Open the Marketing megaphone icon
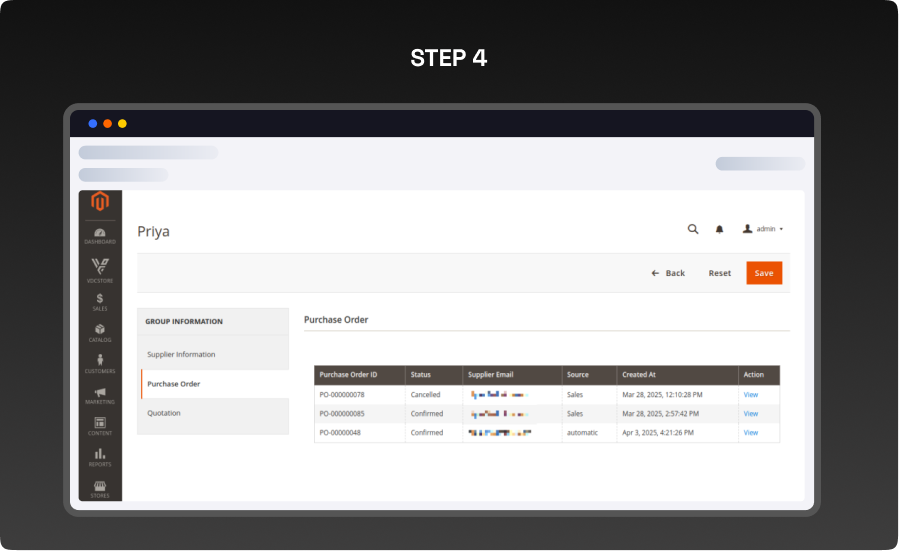 [100, 396]
